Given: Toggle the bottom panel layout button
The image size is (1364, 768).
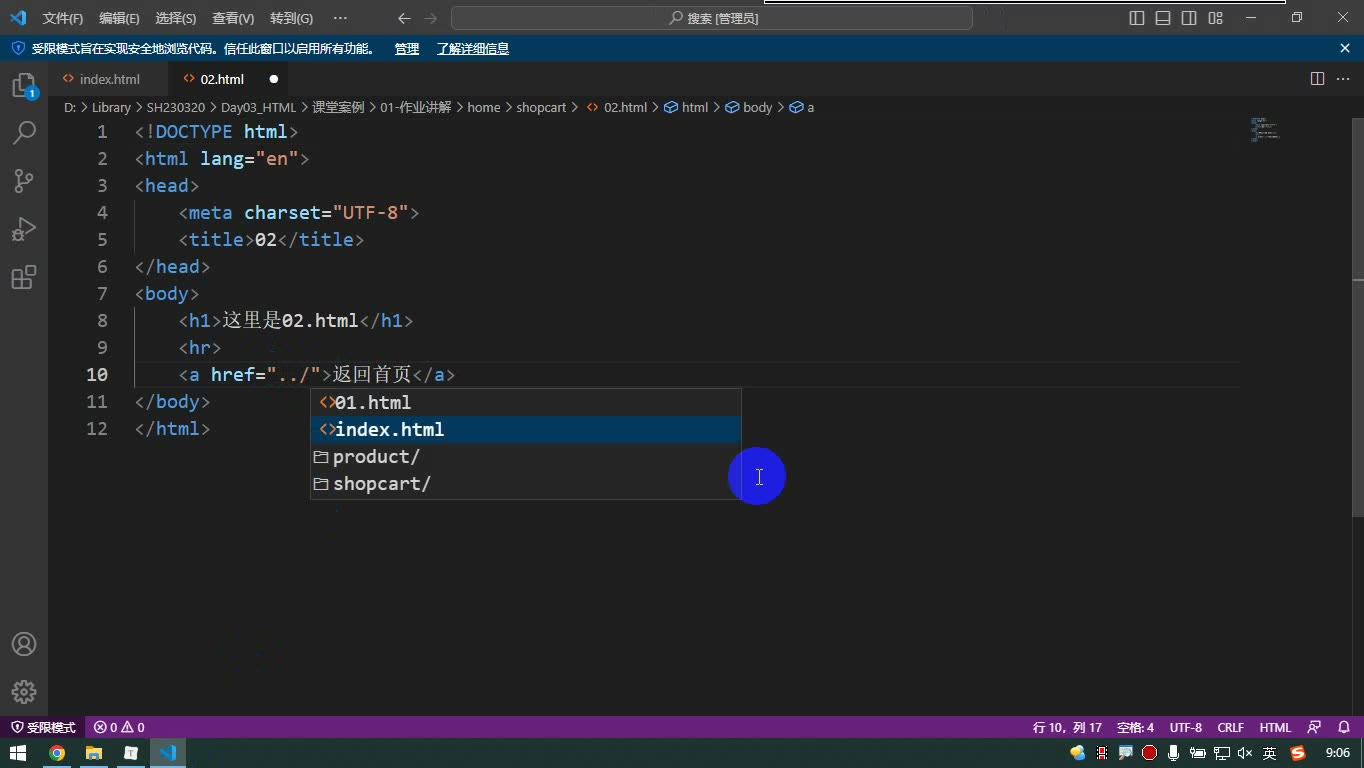Looking at the screenshot, I should pos(1163,18).
